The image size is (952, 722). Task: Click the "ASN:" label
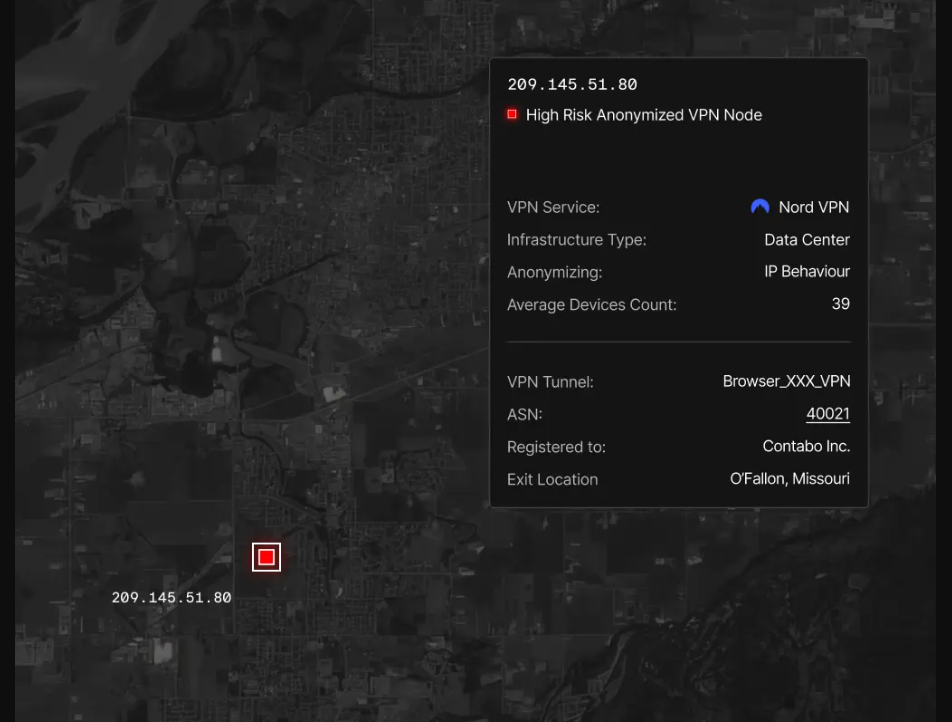(525, 414)
